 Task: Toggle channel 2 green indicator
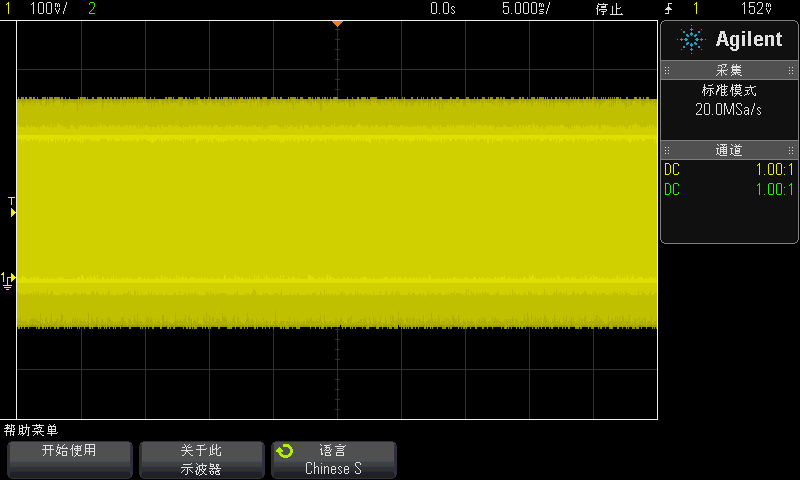point(92,9)
